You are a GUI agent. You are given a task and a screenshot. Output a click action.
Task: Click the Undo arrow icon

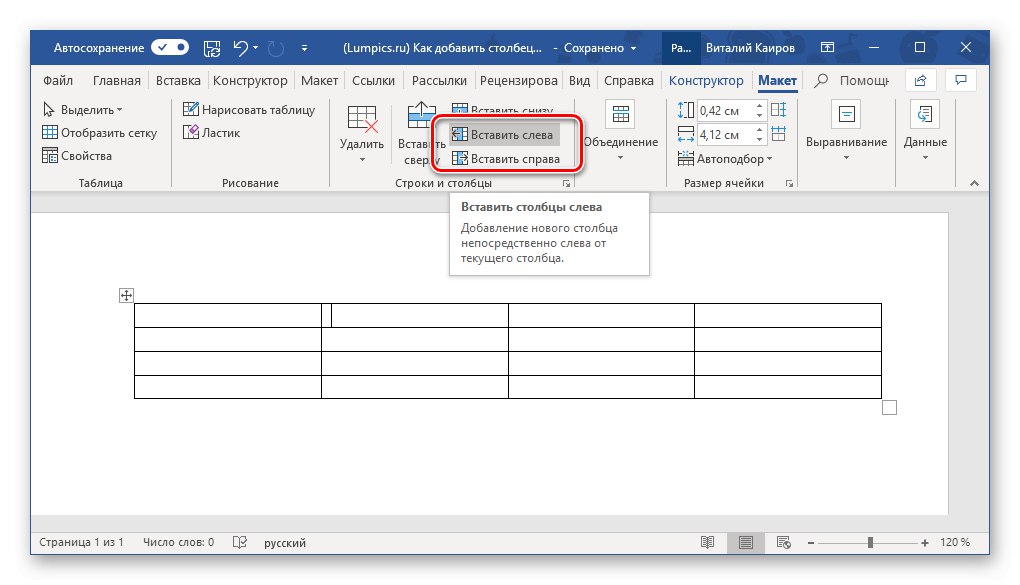[240, 48]
